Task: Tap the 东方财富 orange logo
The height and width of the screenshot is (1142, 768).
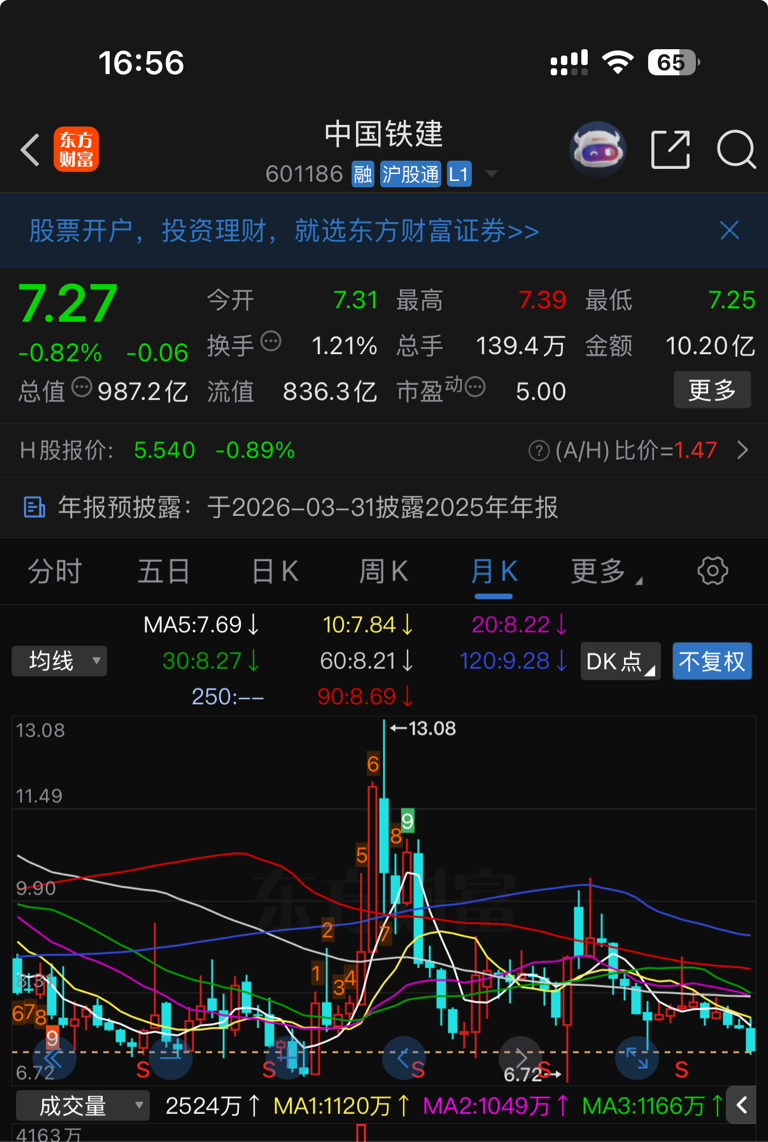Action: pos(76,150)
